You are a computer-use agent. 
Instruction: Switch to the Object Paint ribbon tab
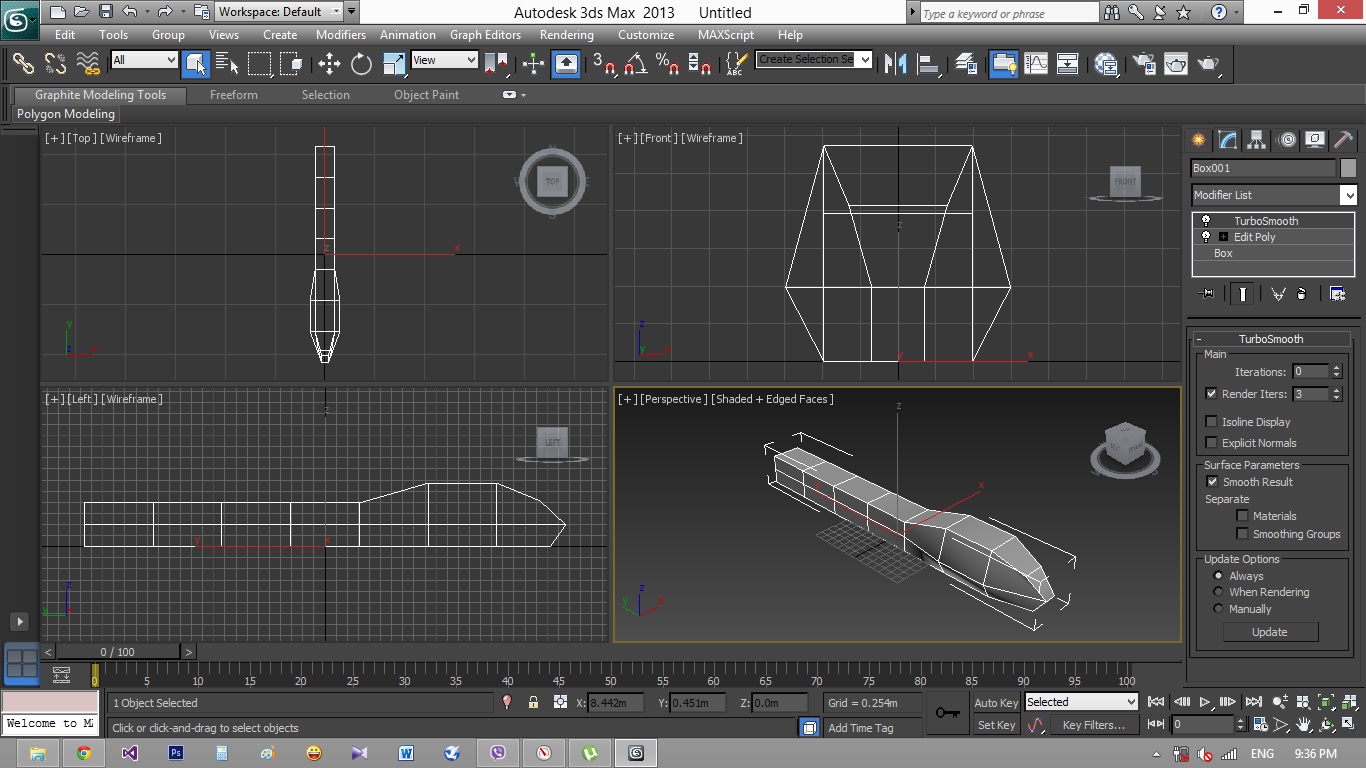[426, 95]
